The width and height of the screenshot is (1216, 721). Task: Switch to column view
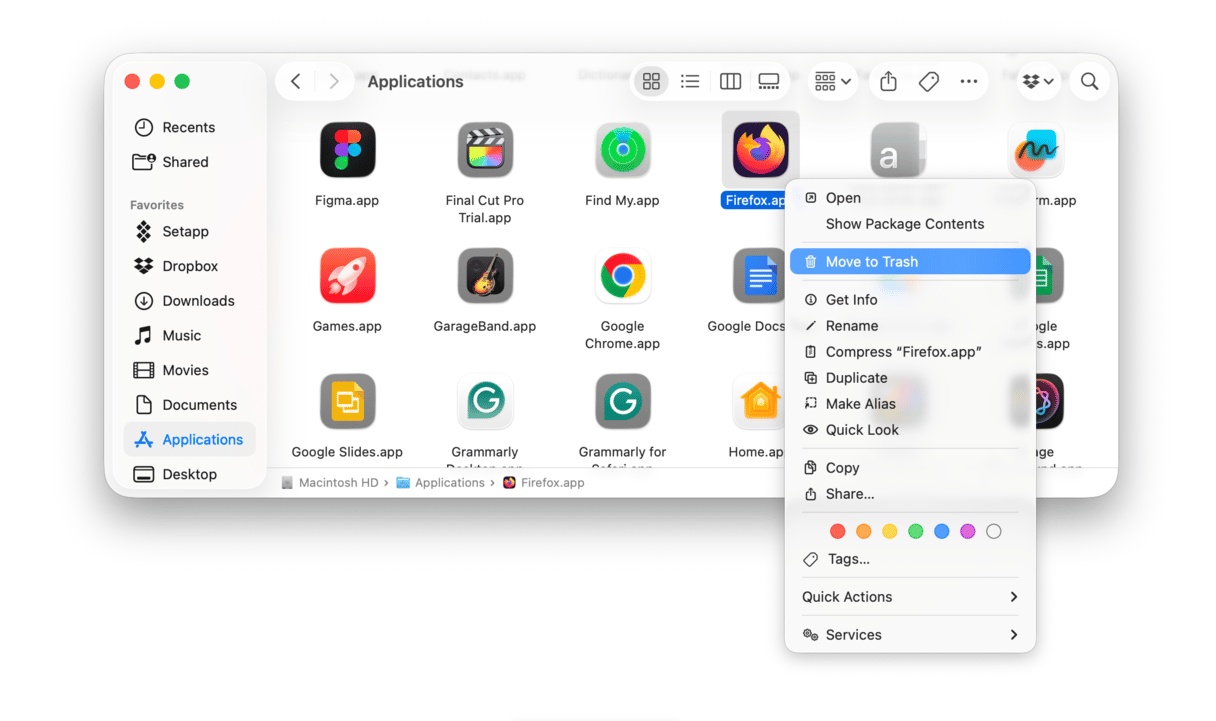point(730,82)
